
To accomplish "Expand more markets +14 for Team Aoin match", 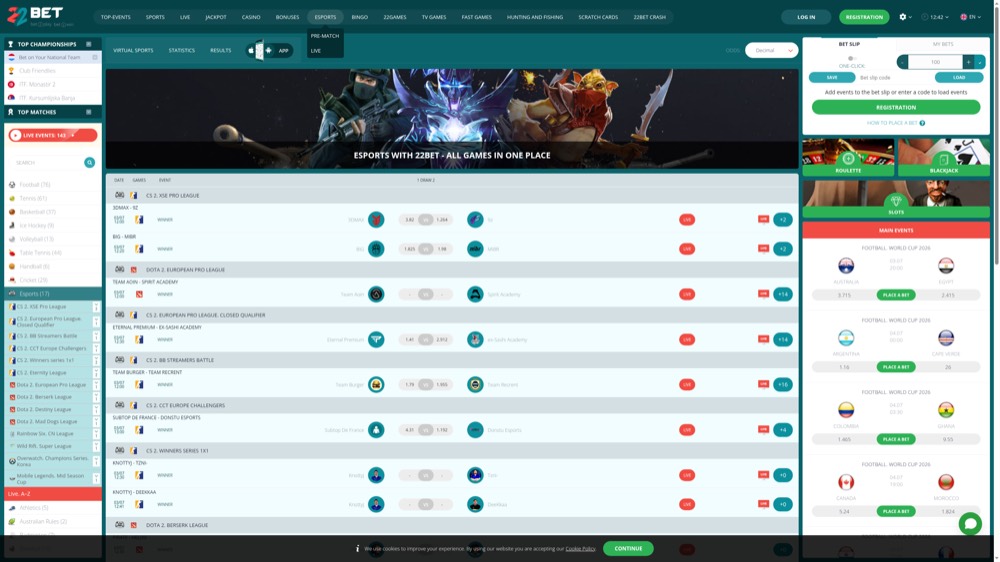I will pyautogui.click(x=783, y=294).
